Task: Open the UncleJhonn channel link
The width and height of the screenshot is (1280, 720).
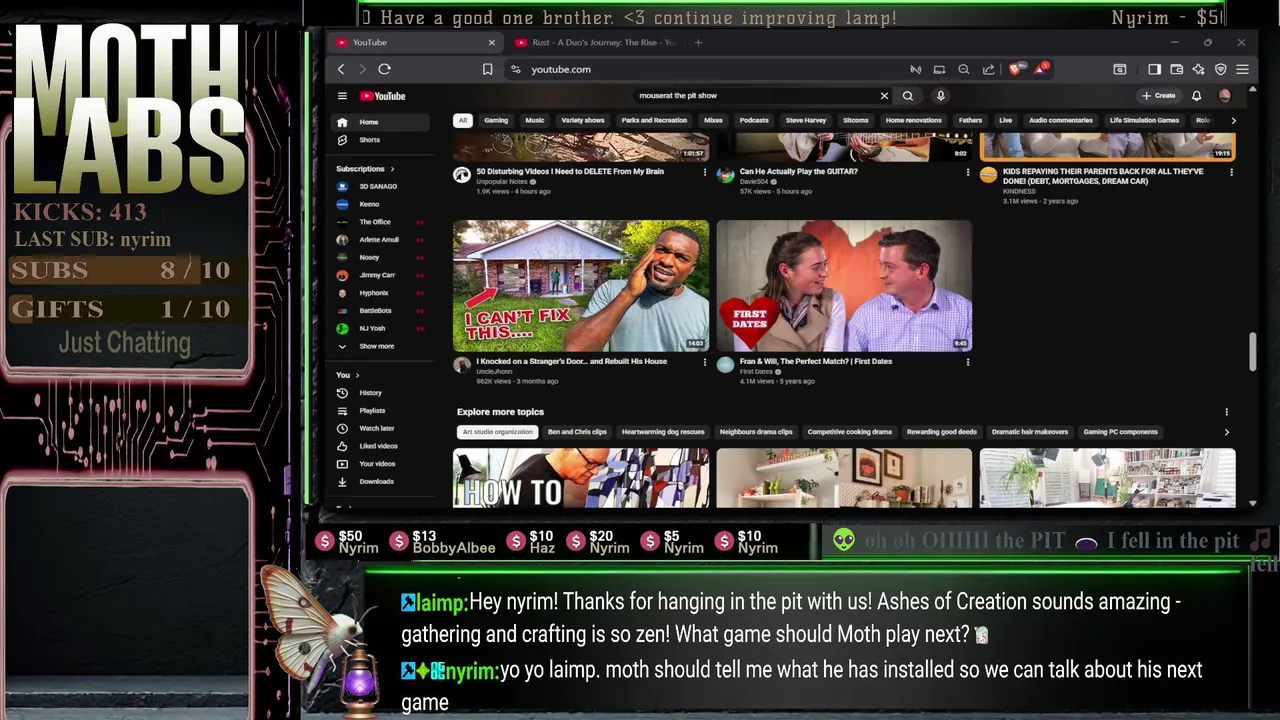Action: 493,372
